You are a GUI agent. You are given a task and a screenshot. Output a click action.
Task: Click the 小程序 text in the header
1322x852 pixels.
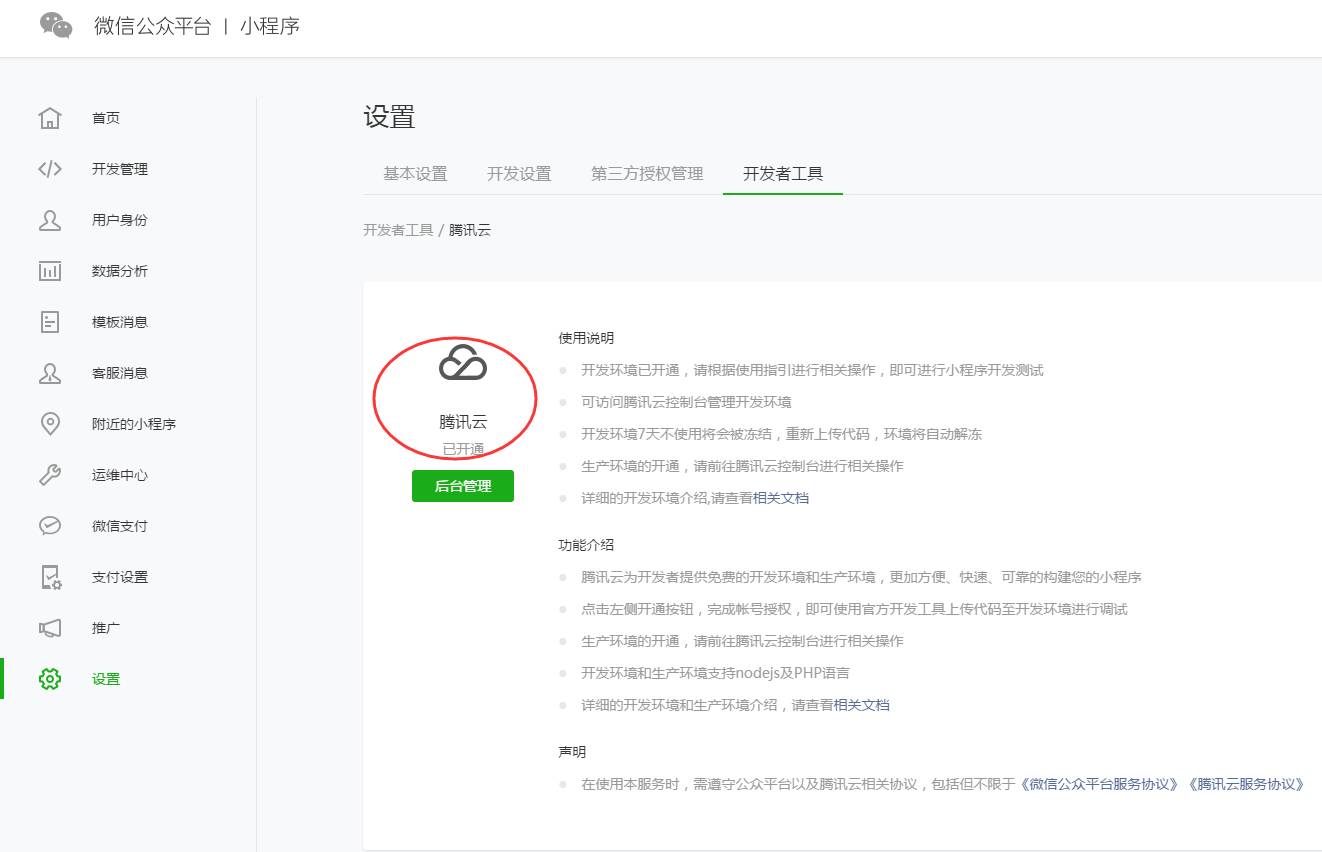(270, 26)
